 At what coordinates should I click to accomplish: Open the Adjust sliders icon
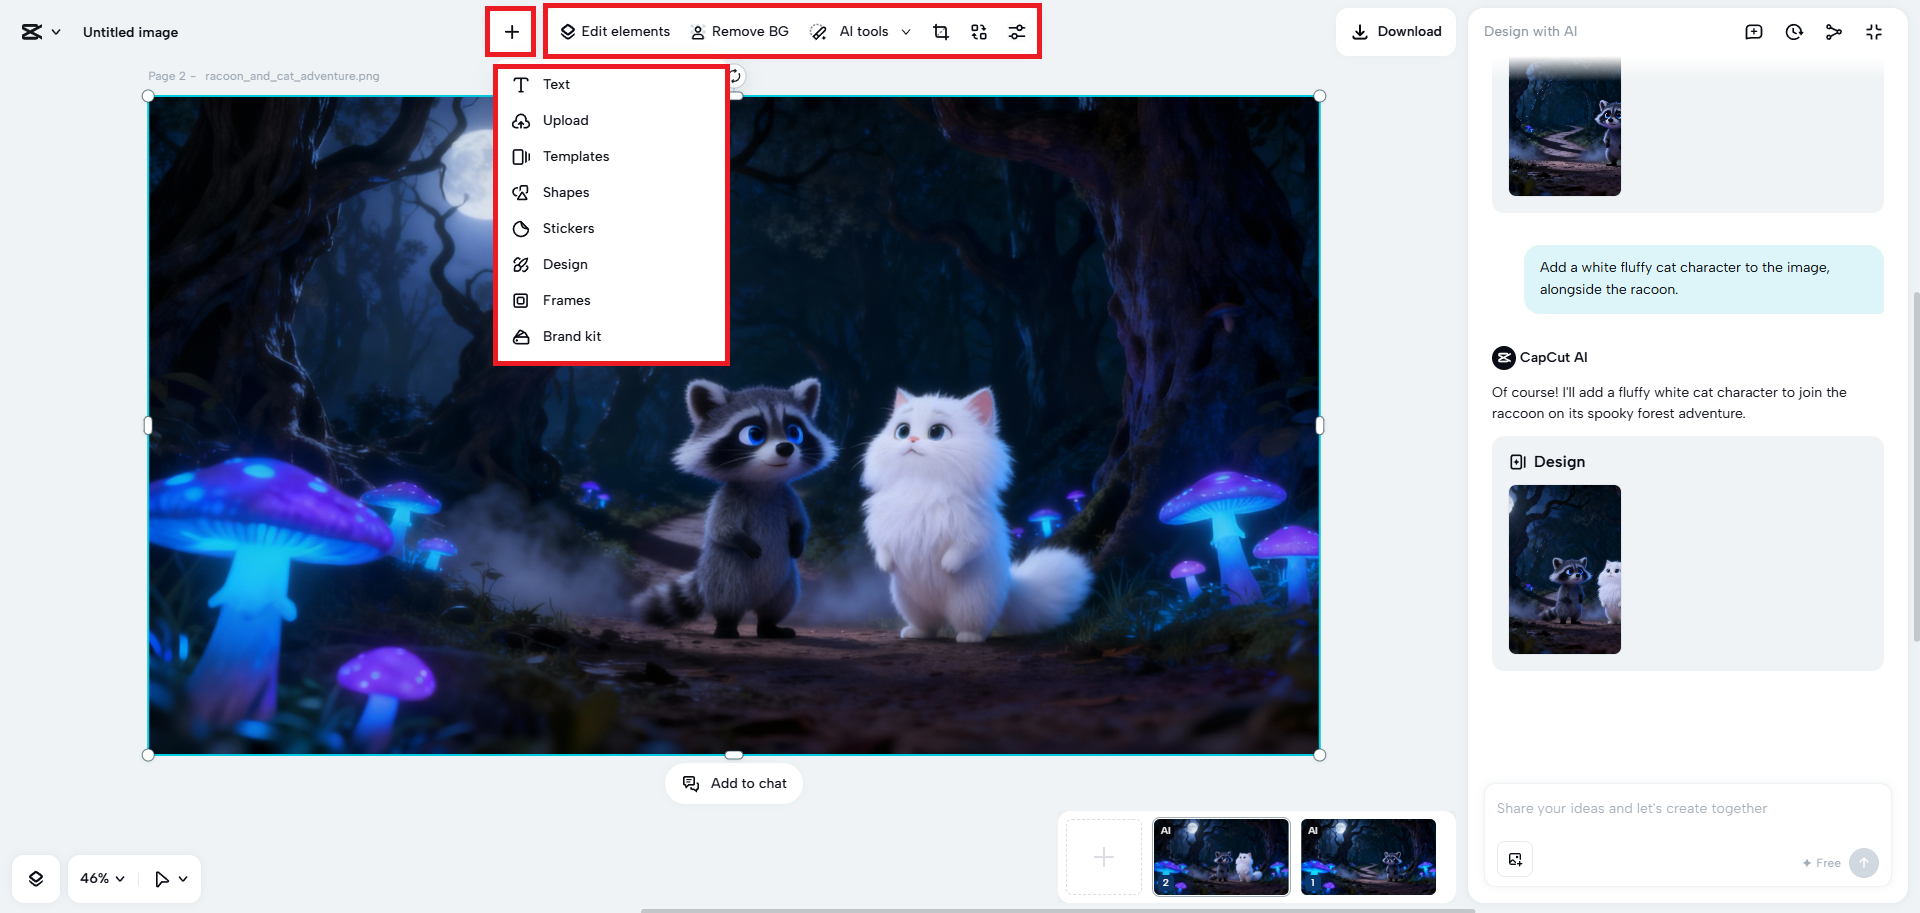[1017, 32]
